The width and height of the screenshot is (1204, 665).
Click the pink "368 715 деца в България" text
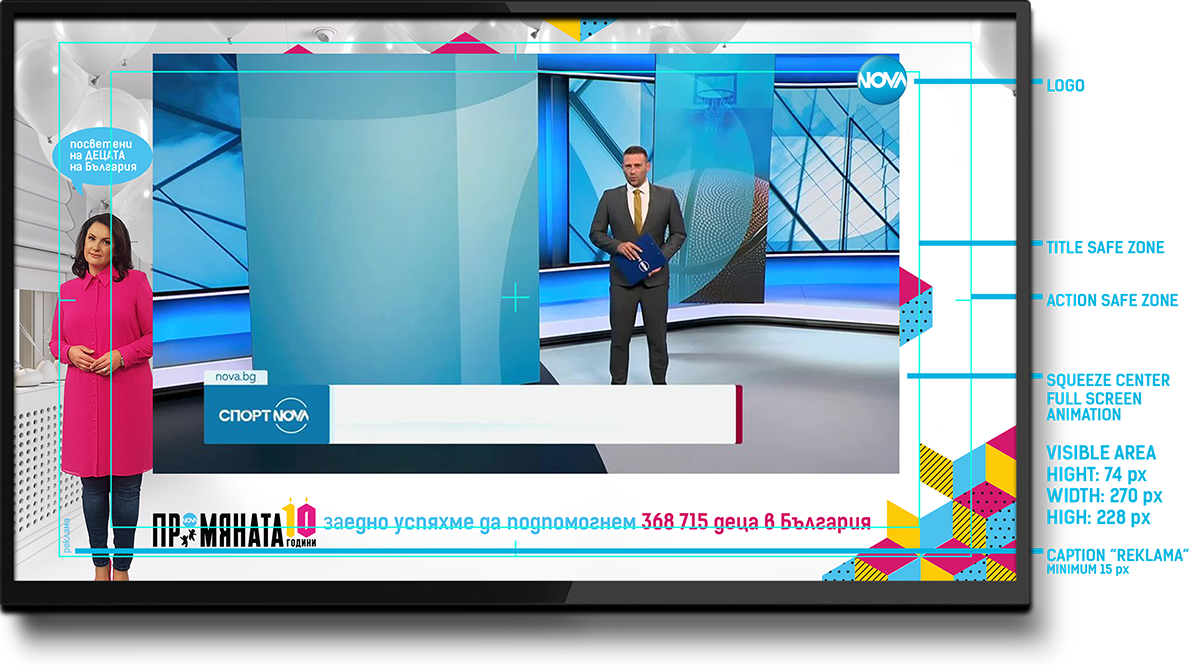[755, 522]
